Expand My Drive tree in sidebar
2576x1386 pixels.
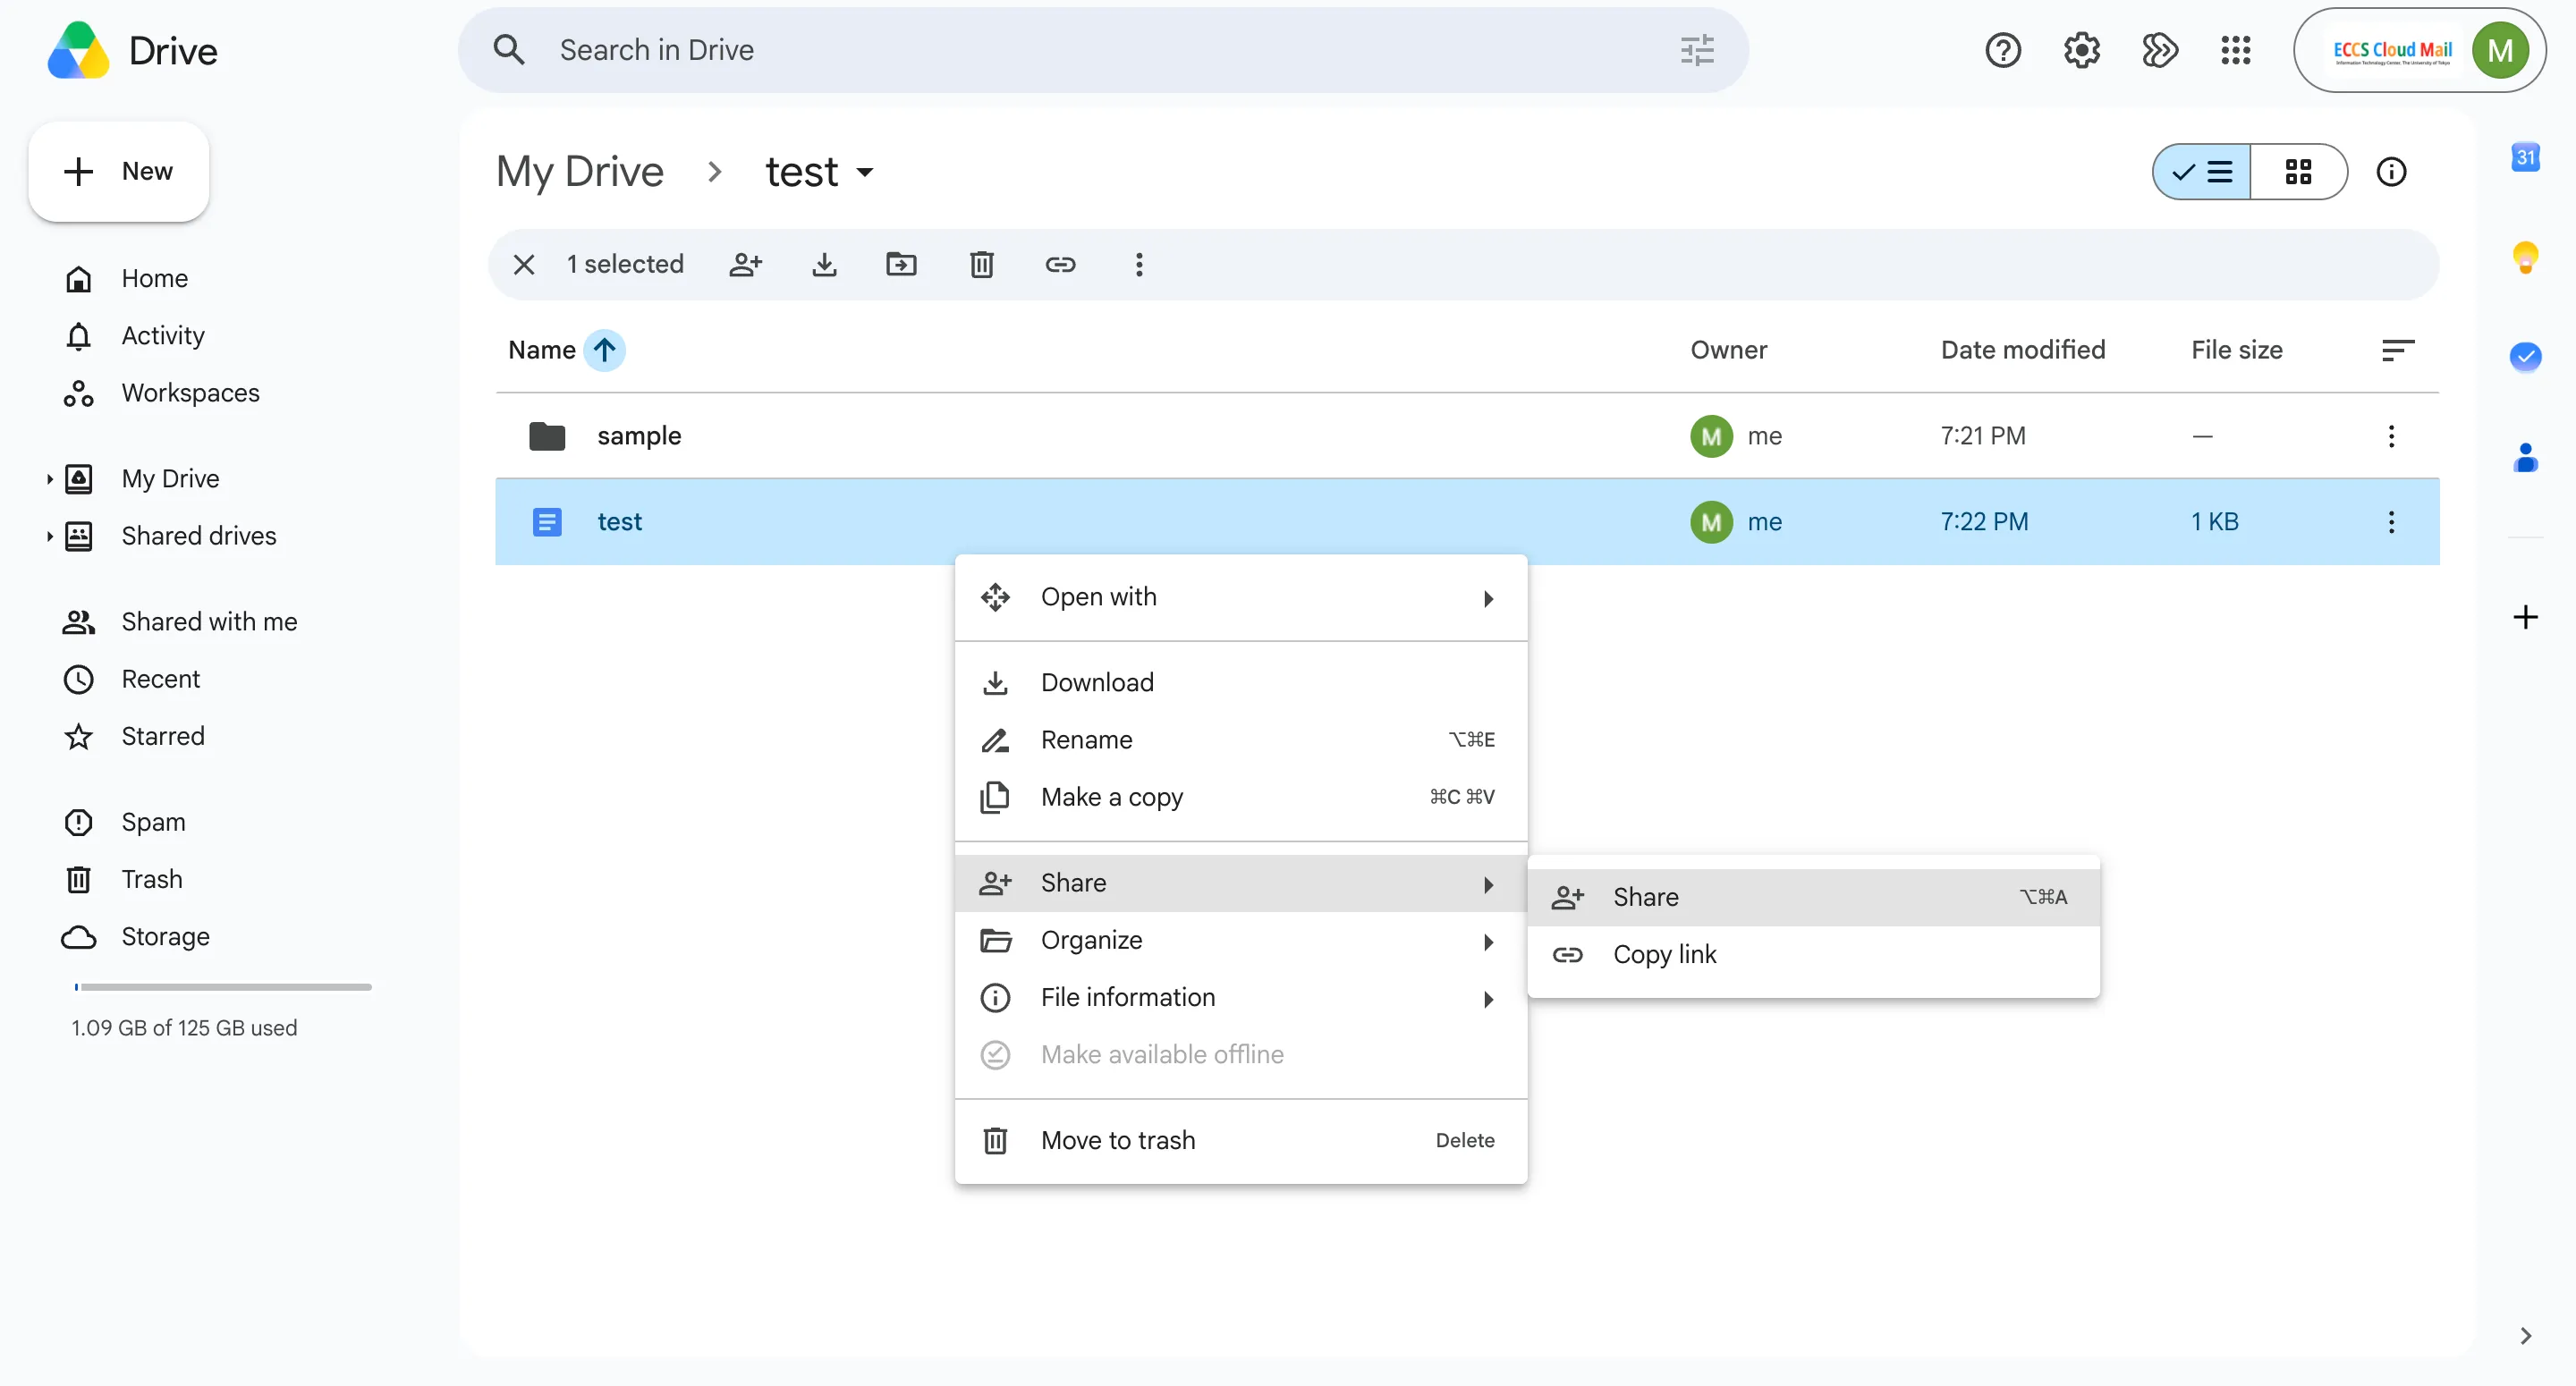49,479
